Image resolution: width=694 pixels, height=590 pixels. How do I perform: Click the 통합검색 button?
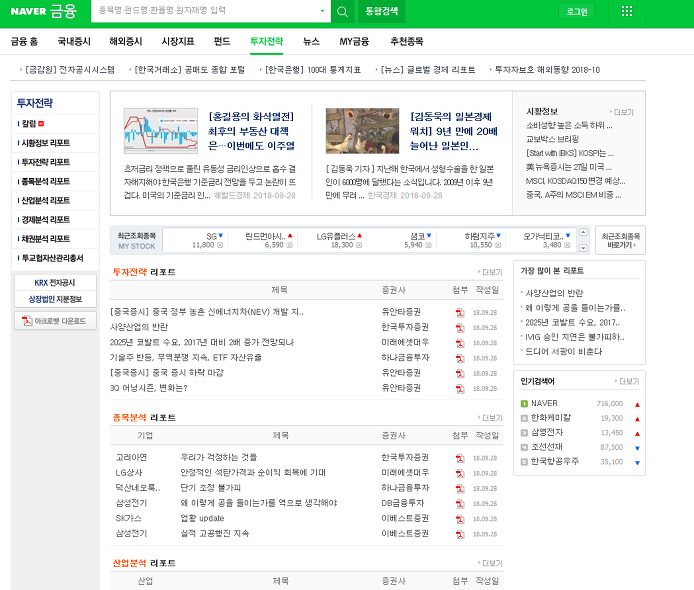click(382, 11)
